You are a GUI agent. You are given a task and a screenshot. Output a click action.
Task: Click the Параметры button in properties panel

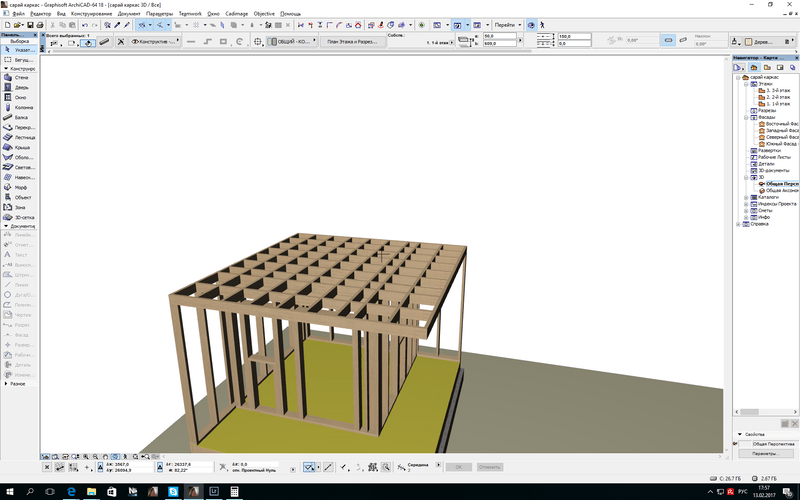(x=764, y=453)
